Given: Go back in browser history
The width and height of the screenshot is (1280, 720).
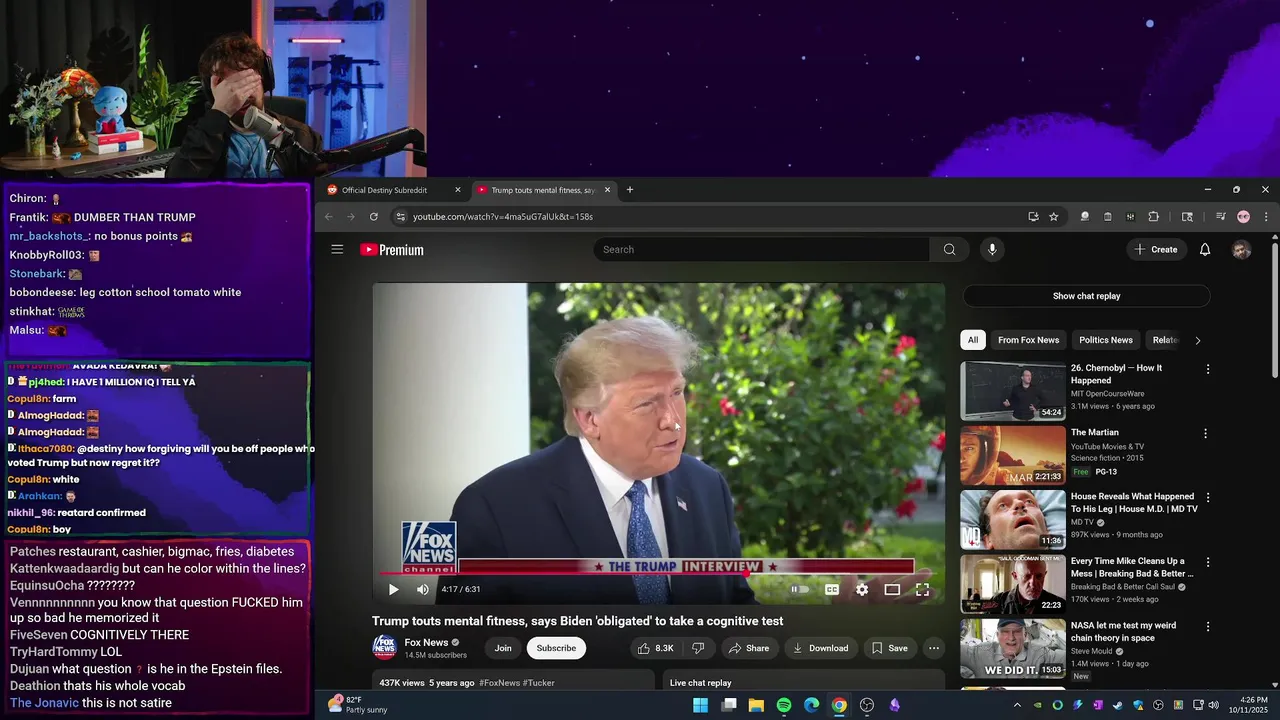Looking at the screenshot, I should (329, 217).
